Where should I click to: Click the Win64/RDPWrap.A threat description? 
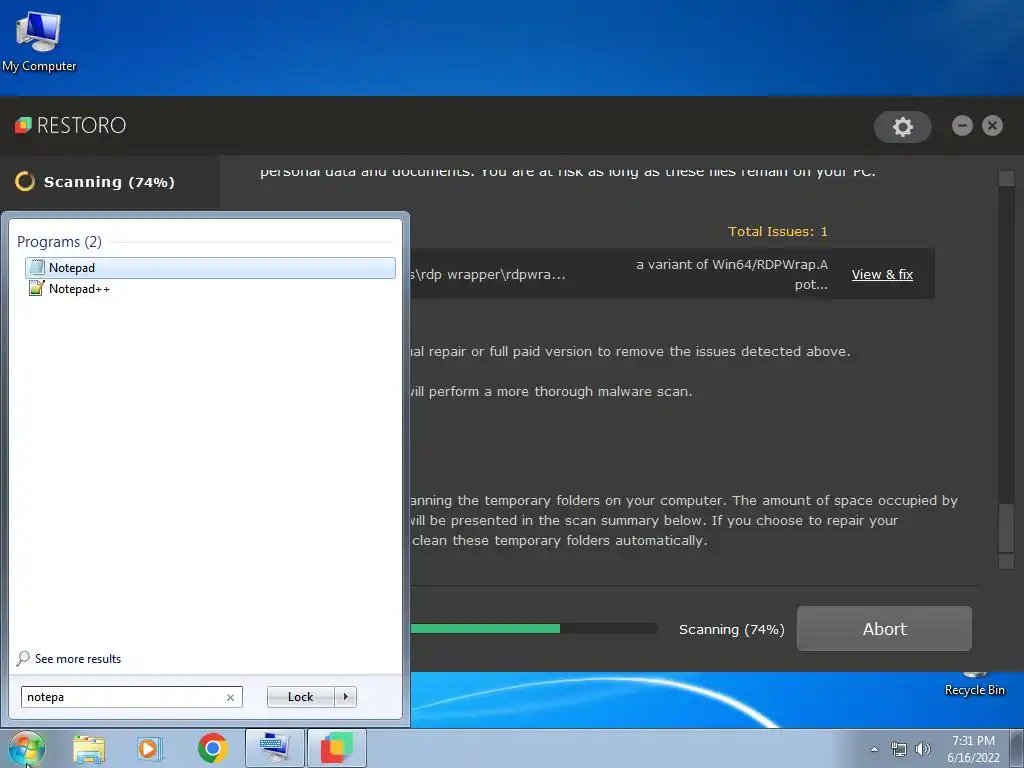pos(731,274)
